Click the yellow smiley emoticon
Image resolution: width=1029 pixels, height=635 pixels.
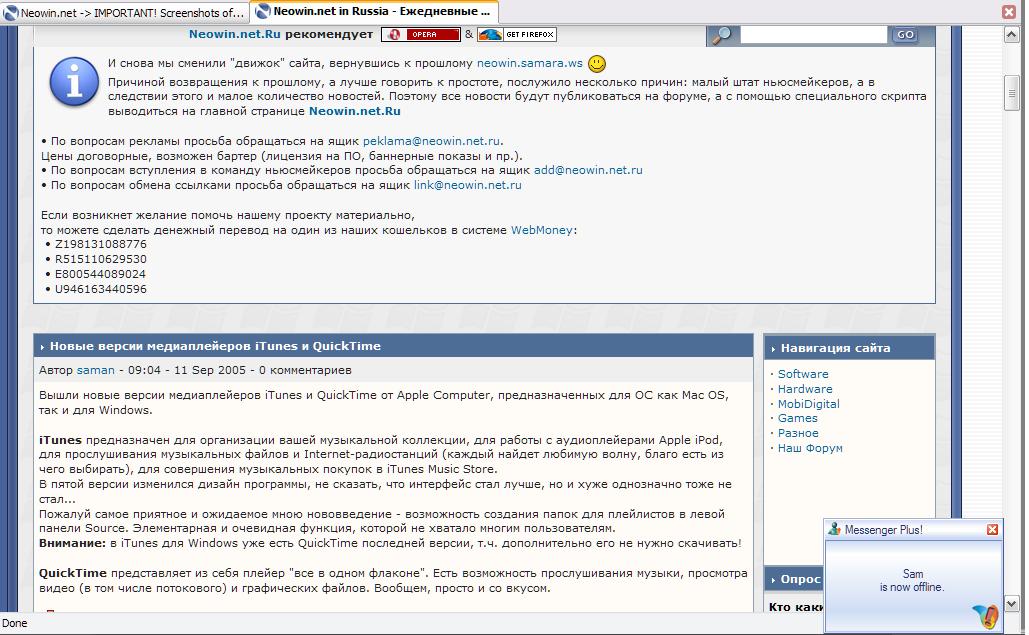click(x=597, y=64)
